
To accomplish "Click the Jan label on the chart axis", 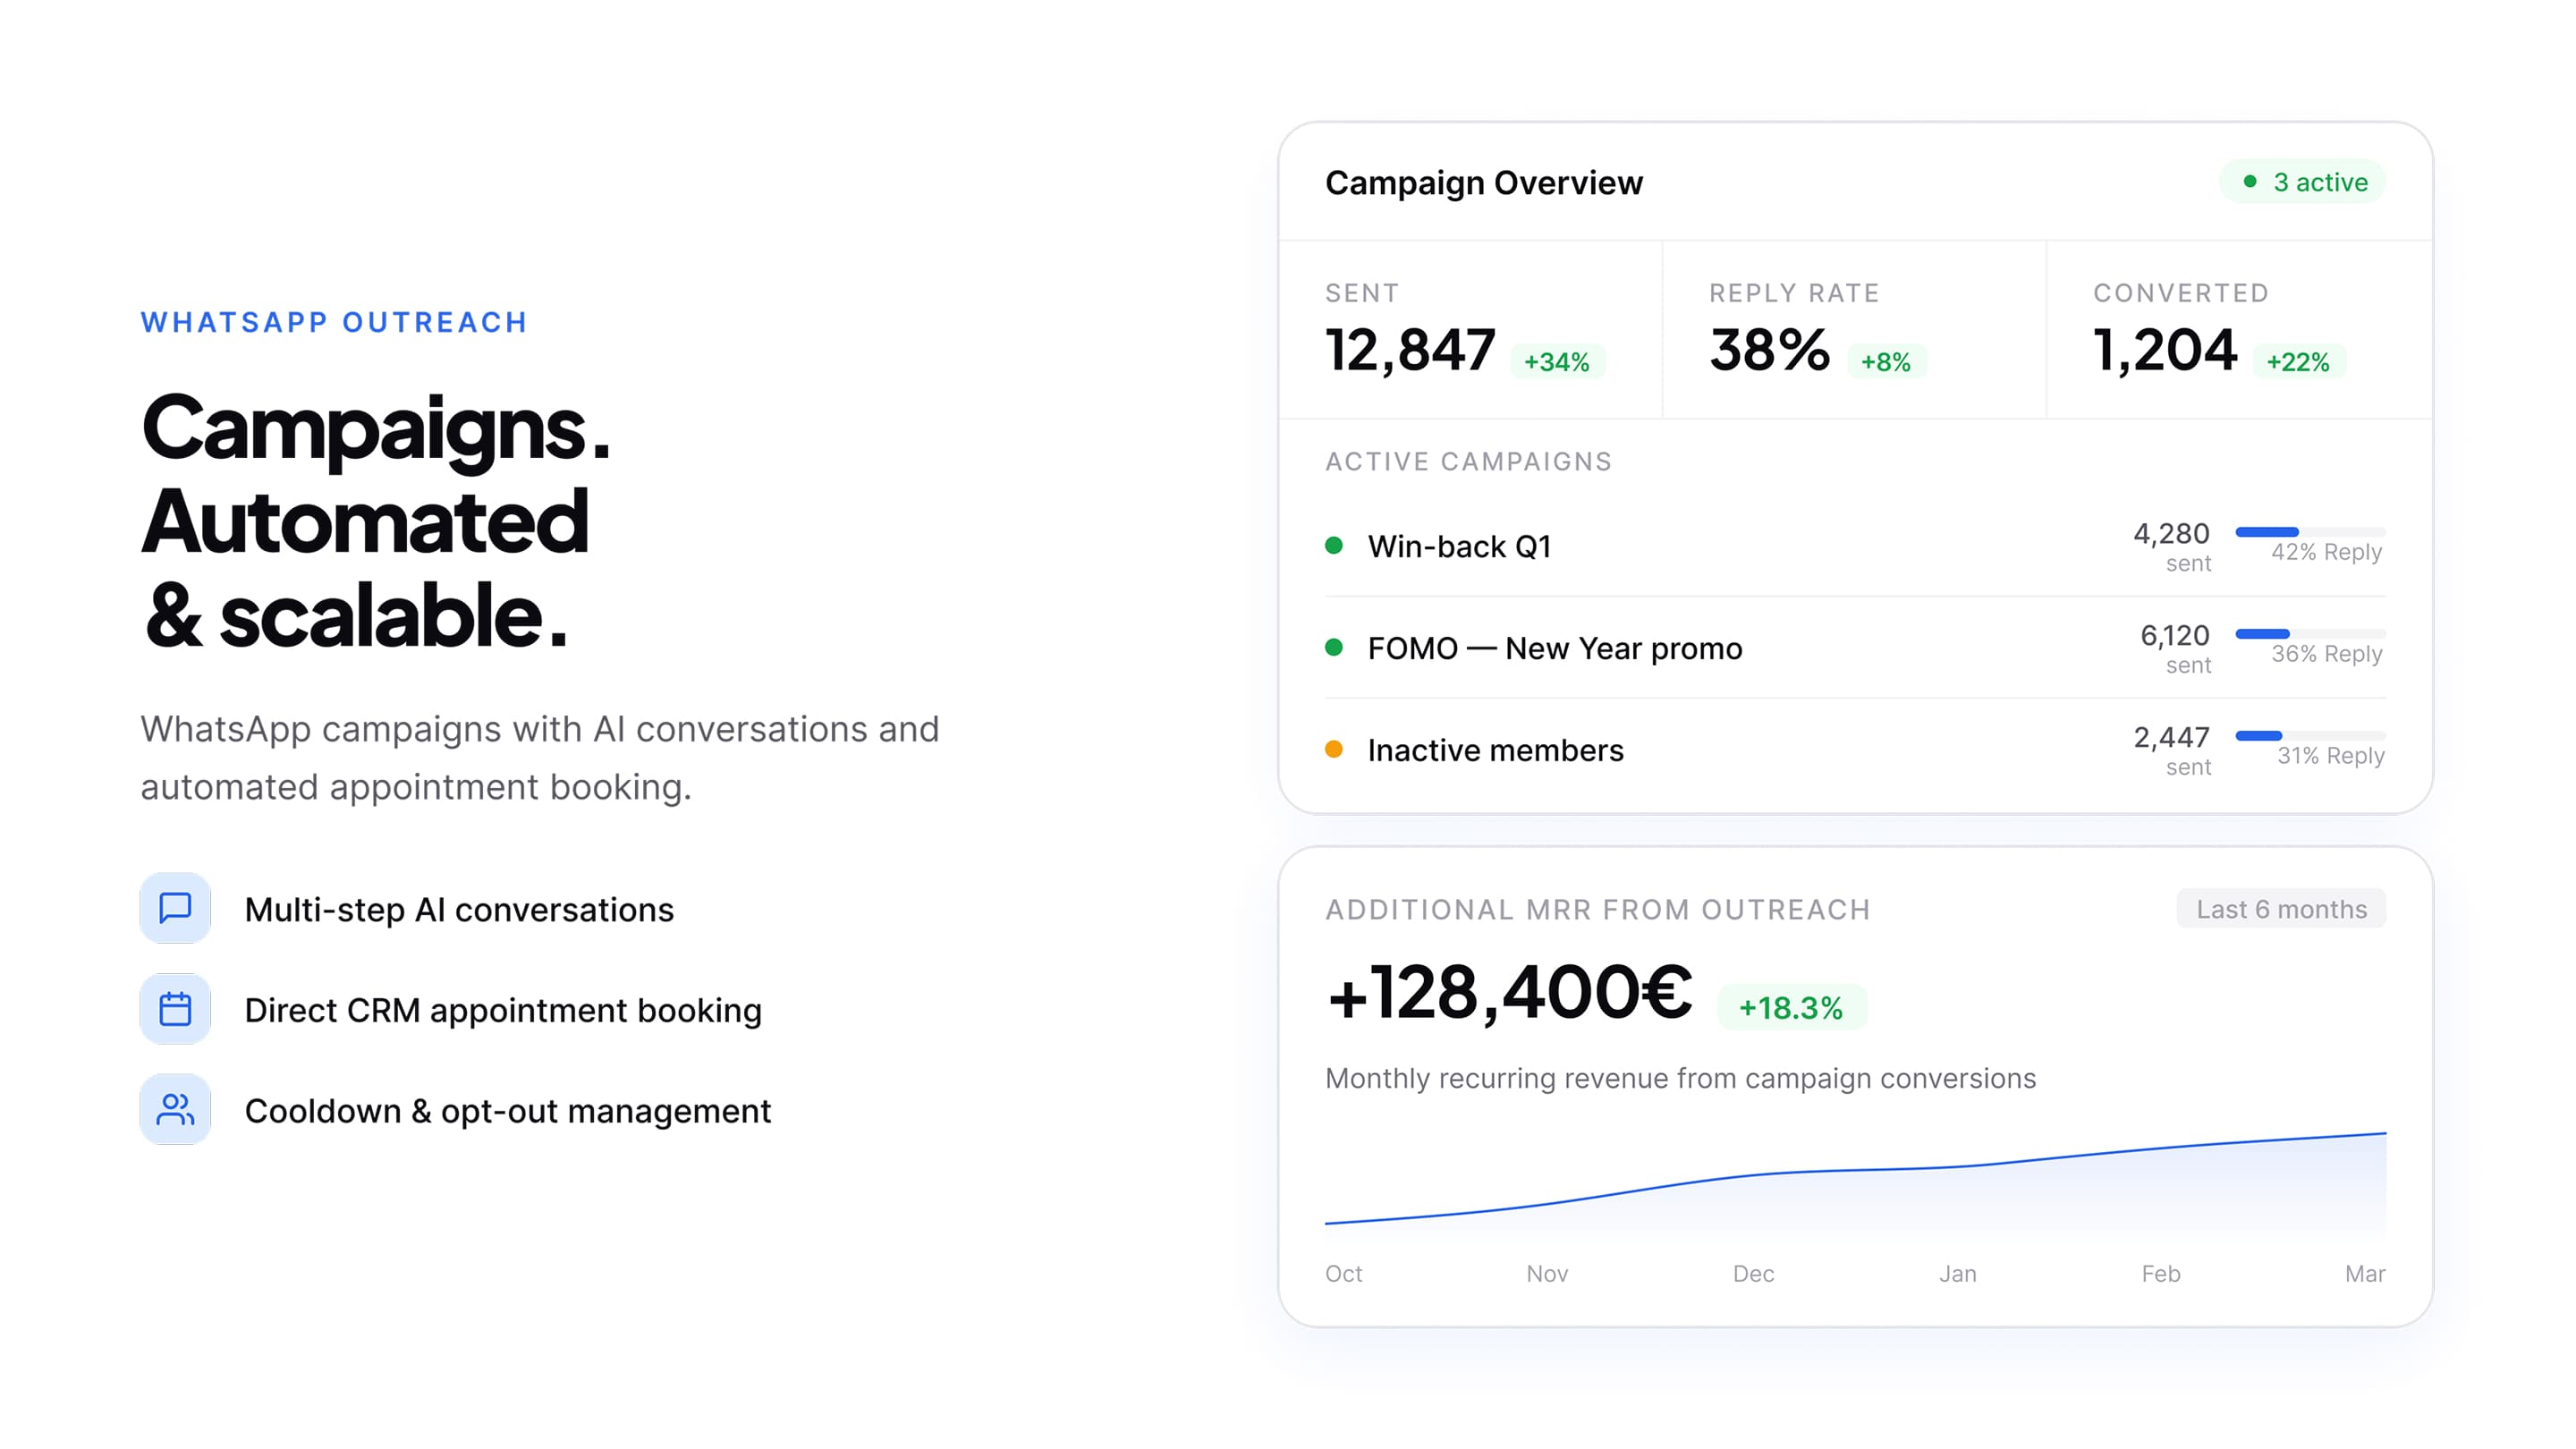I will [x=1957, y=1274].
